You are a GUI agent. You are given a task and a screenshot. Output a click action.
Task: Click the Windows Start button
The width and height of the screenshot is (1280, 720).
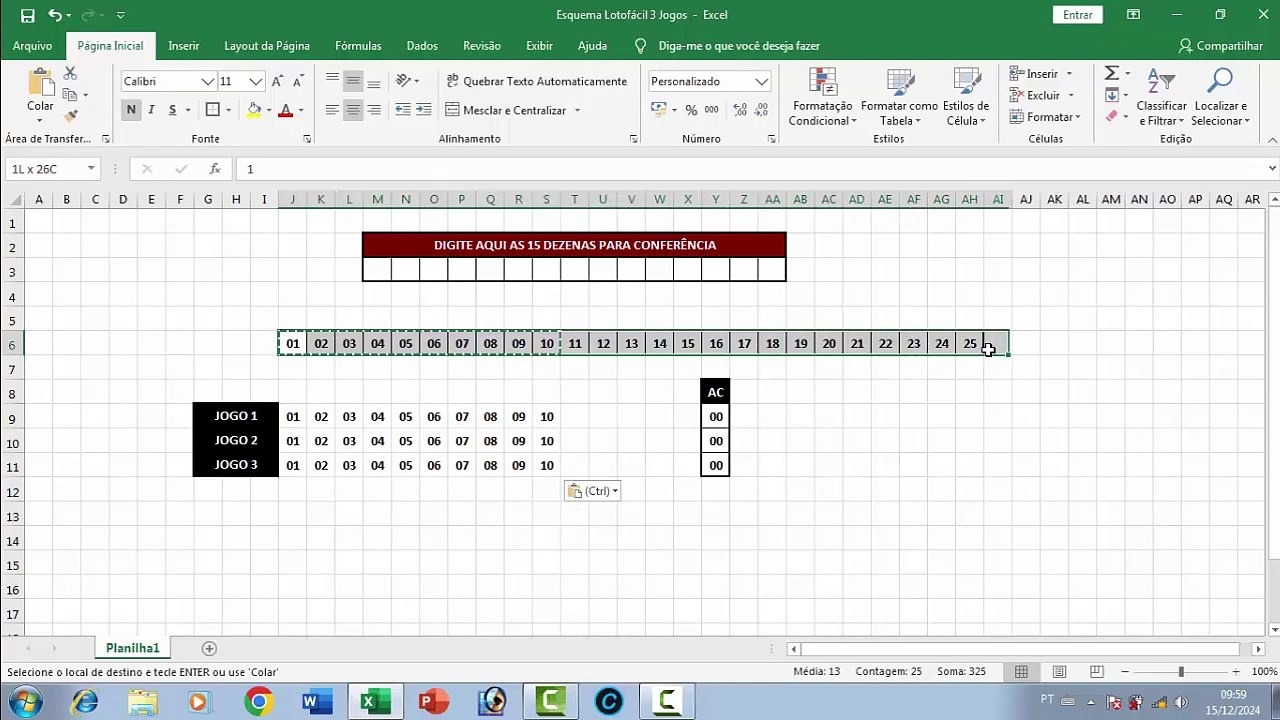tap(24, 702)
